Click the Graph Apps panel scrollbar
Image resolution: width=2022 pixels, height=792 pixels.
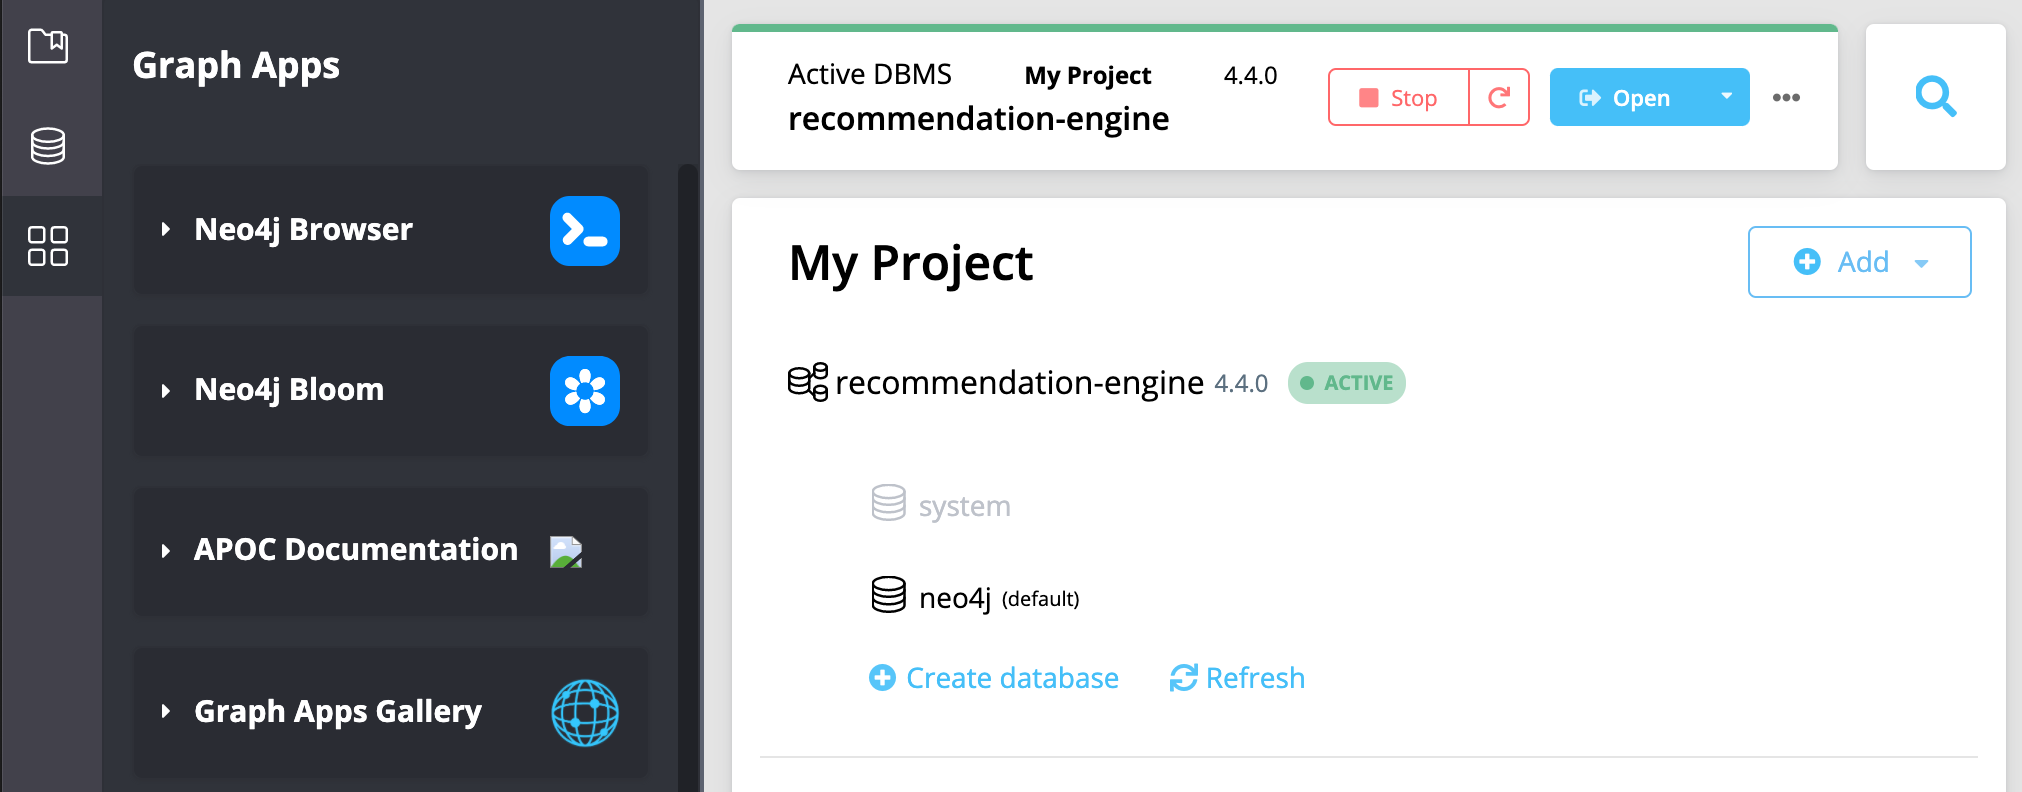click(687, 478)
